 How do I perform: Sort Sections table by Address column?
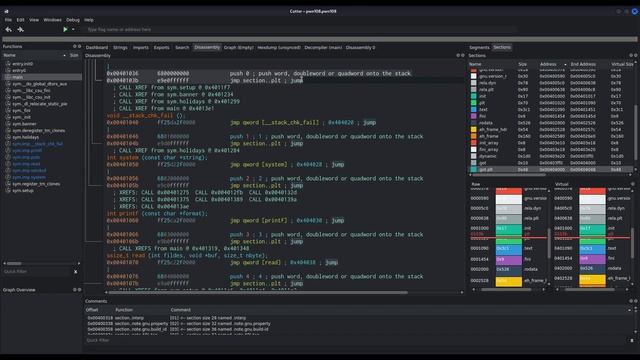[552, 64]
